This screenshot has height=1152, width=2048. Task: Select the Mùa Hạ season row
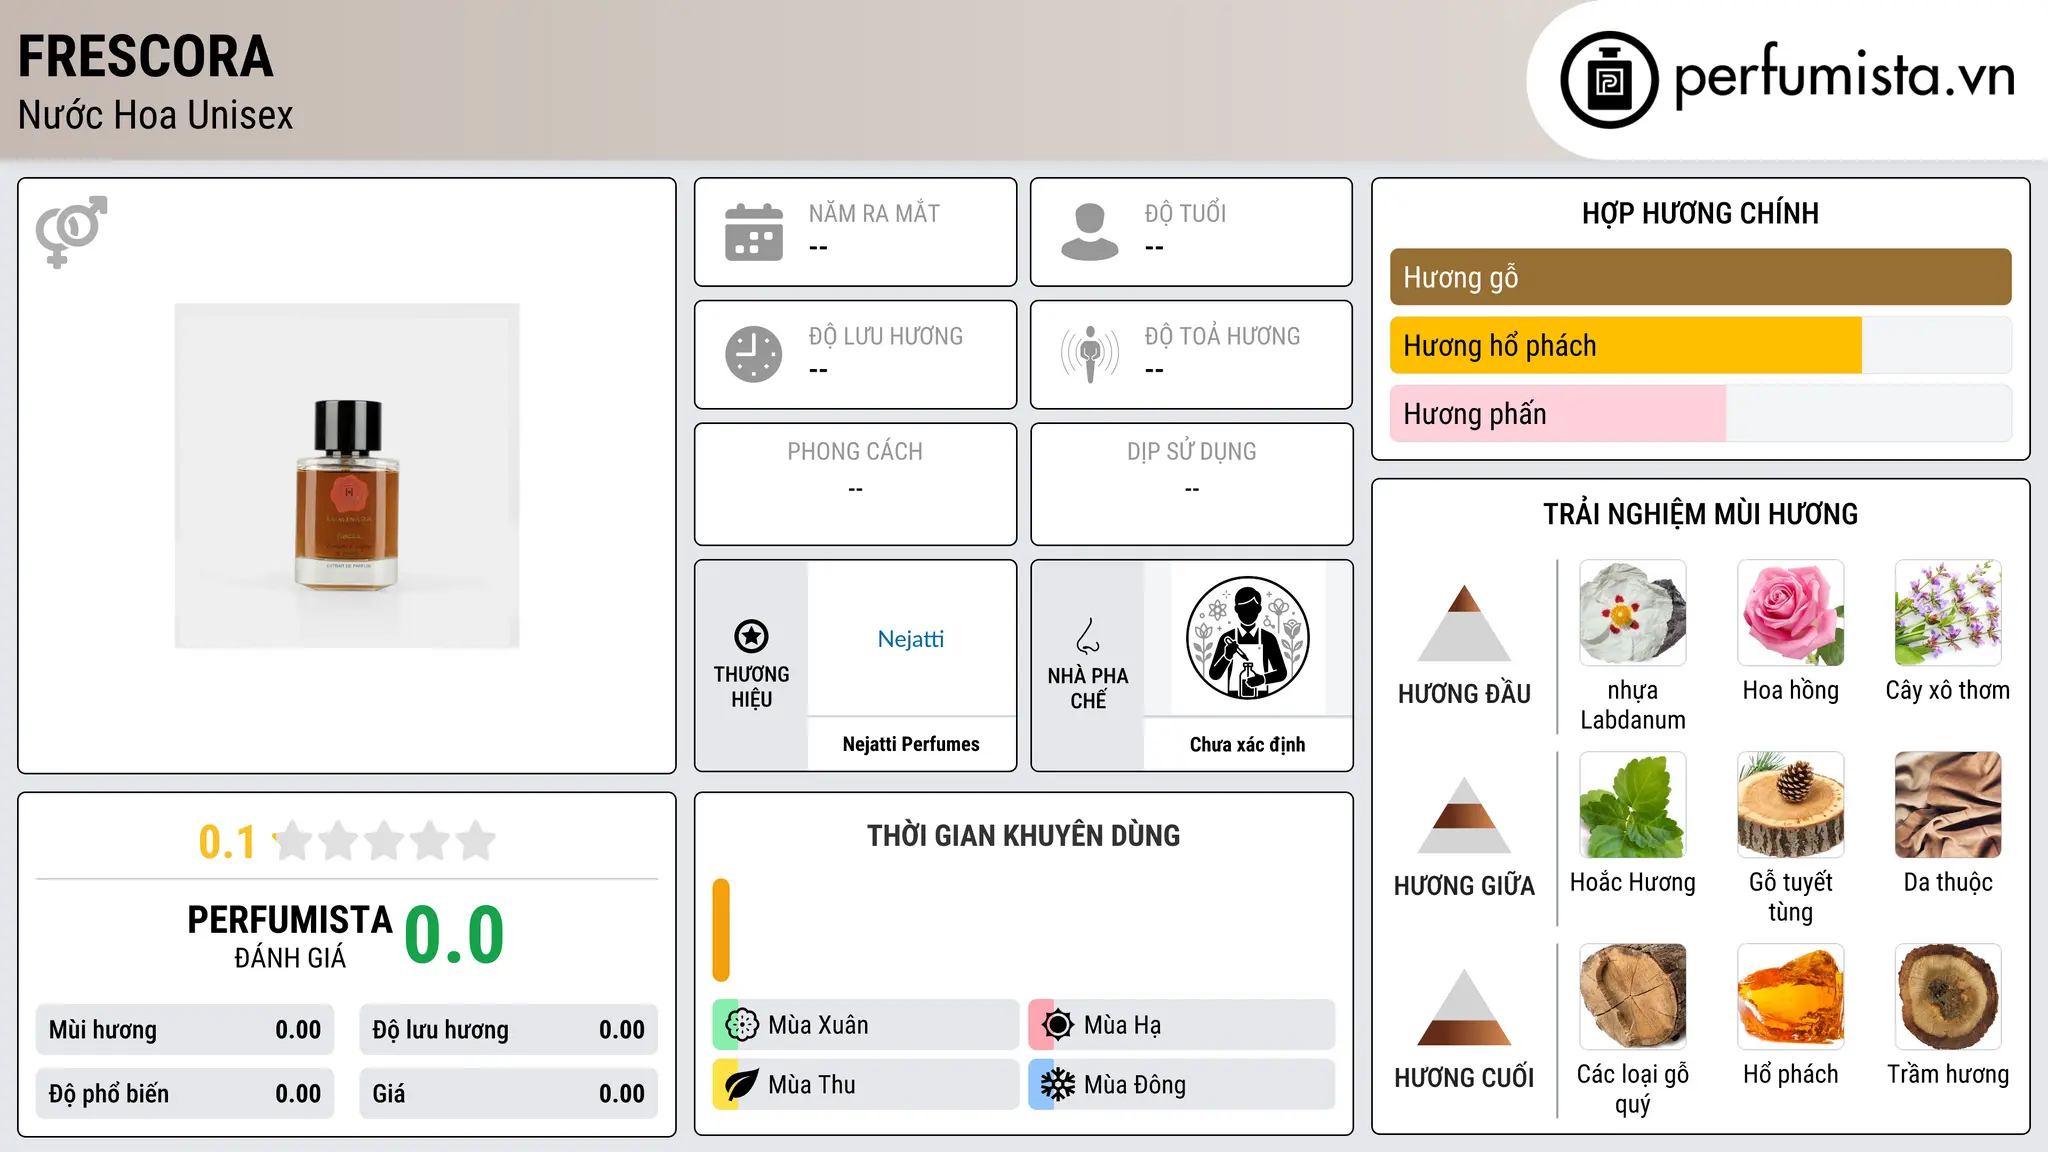pos(1182,1025)
